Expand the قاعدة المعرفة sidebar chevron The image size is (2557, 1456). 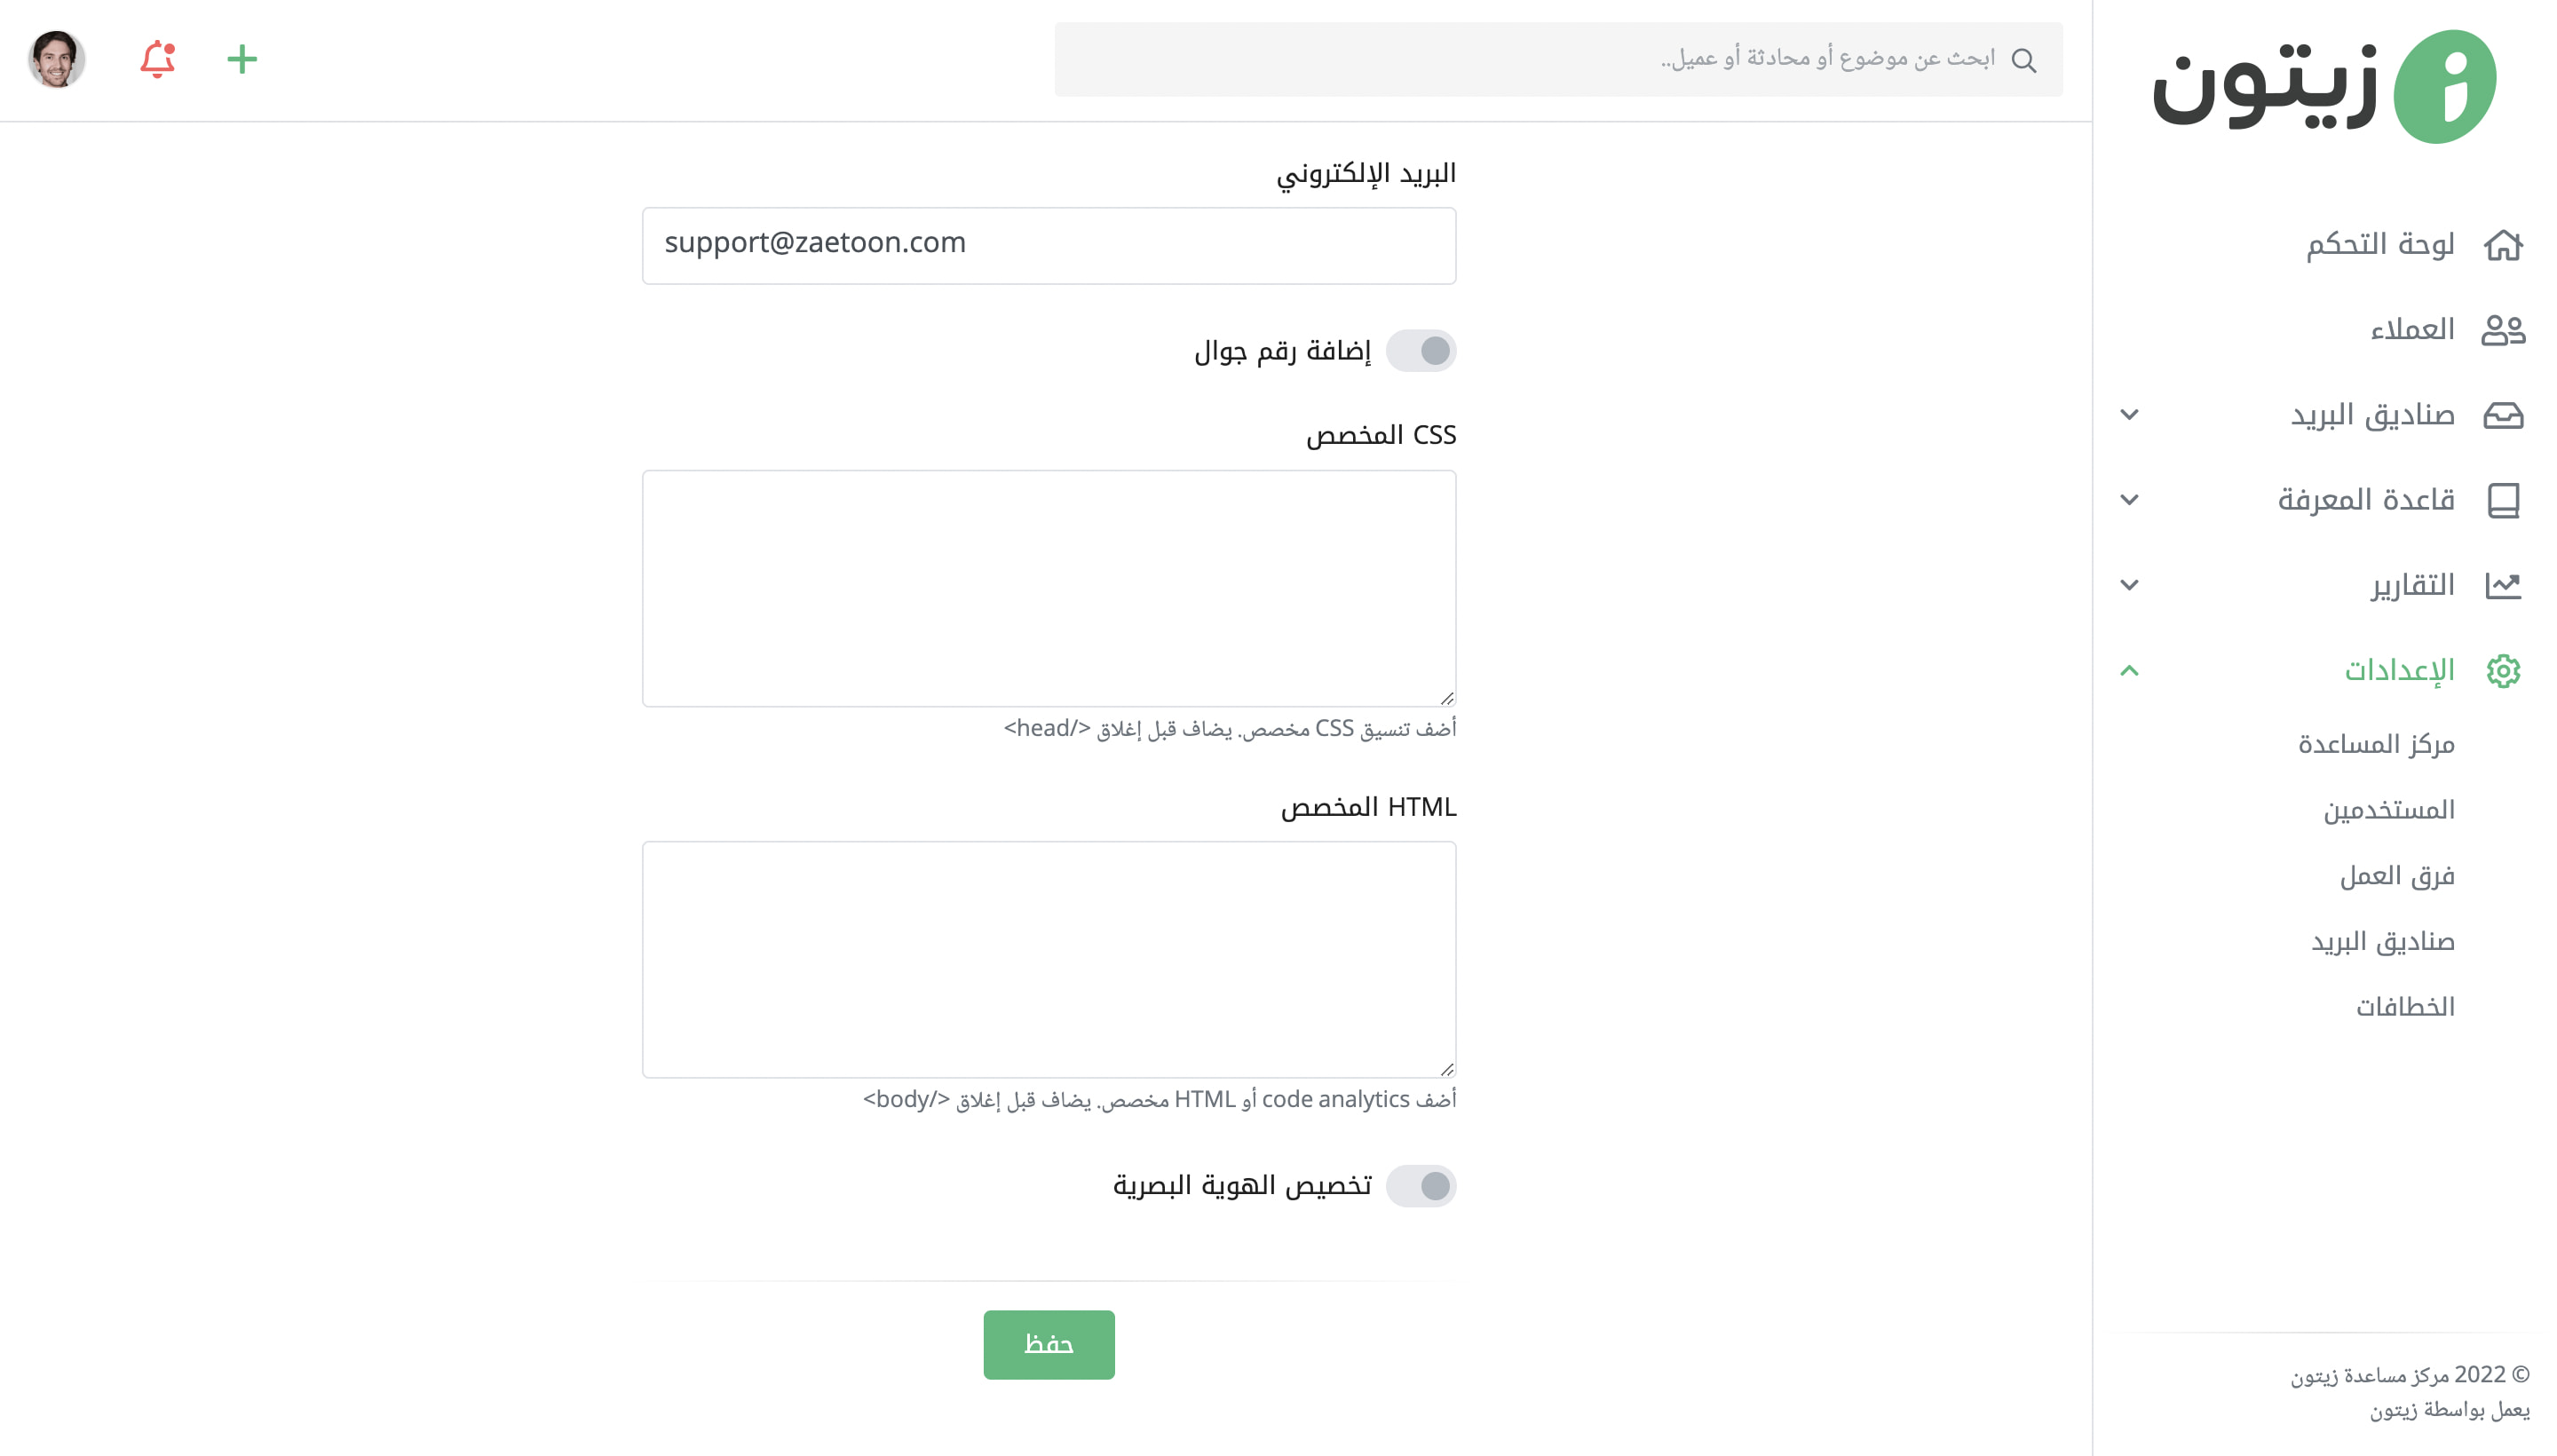click(2129, 500)
